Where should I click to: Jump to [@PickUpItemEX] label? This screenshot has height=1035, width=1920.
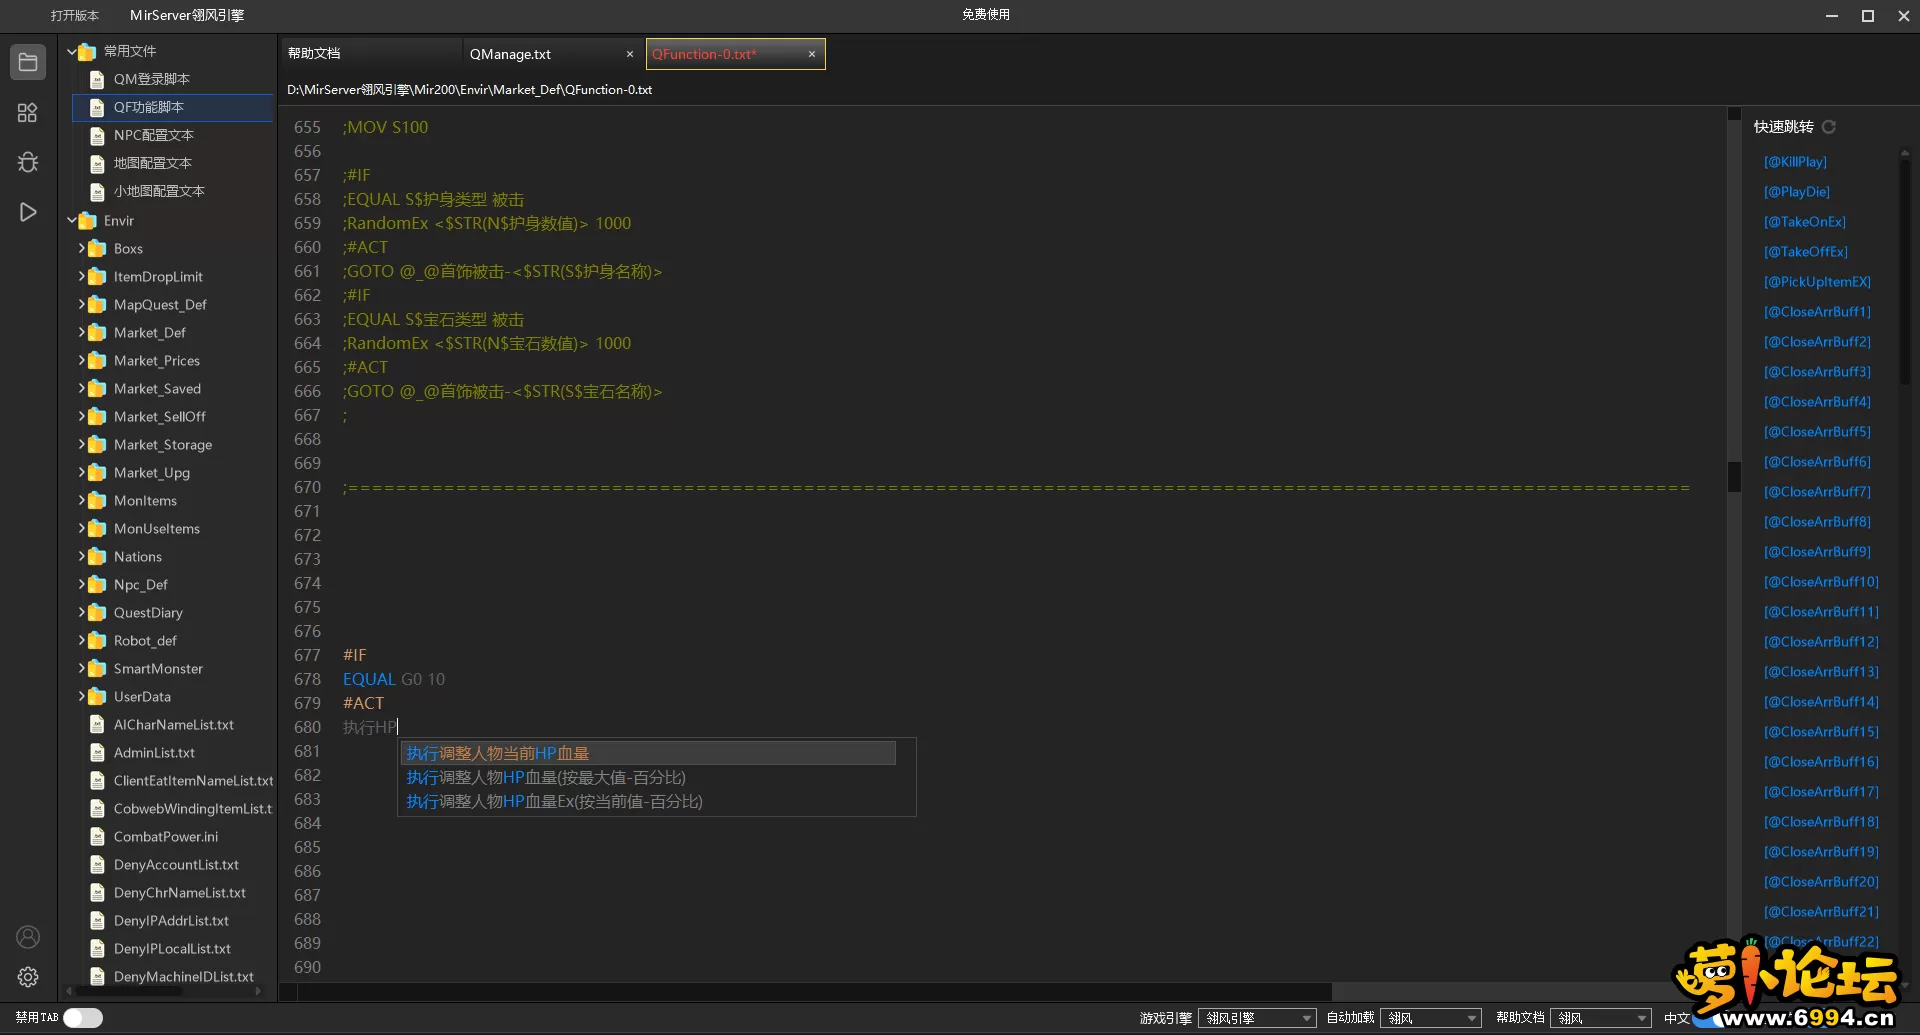pos(1817,282)
